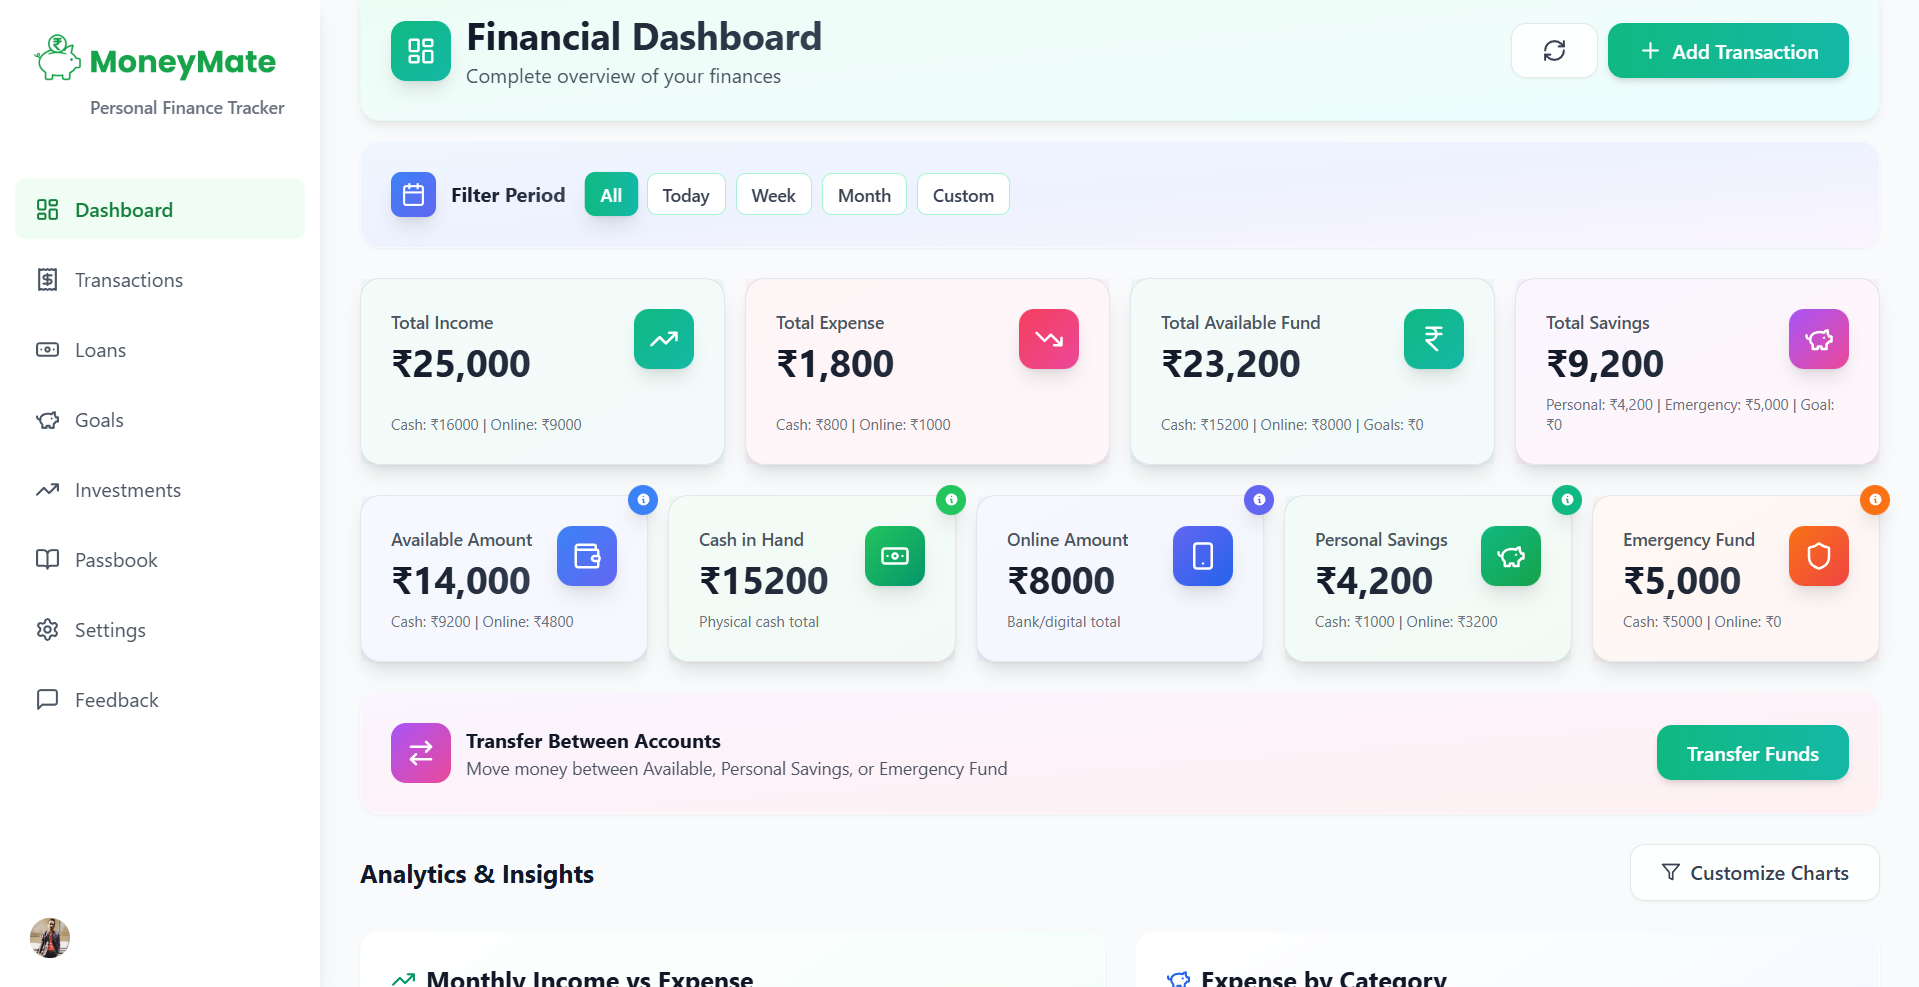The width and height of the screenshot is (1919, 987).
Task: Open the Custom period selector
Action: pyautogui.click(x=962, y=194)
